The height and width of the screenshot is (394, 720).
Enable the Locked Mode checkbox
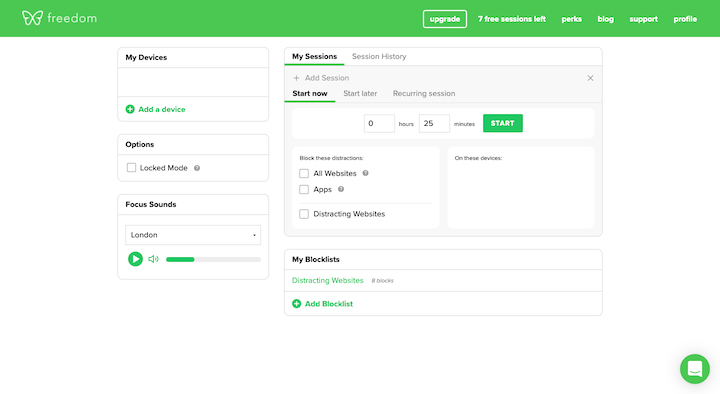[131, 168]
